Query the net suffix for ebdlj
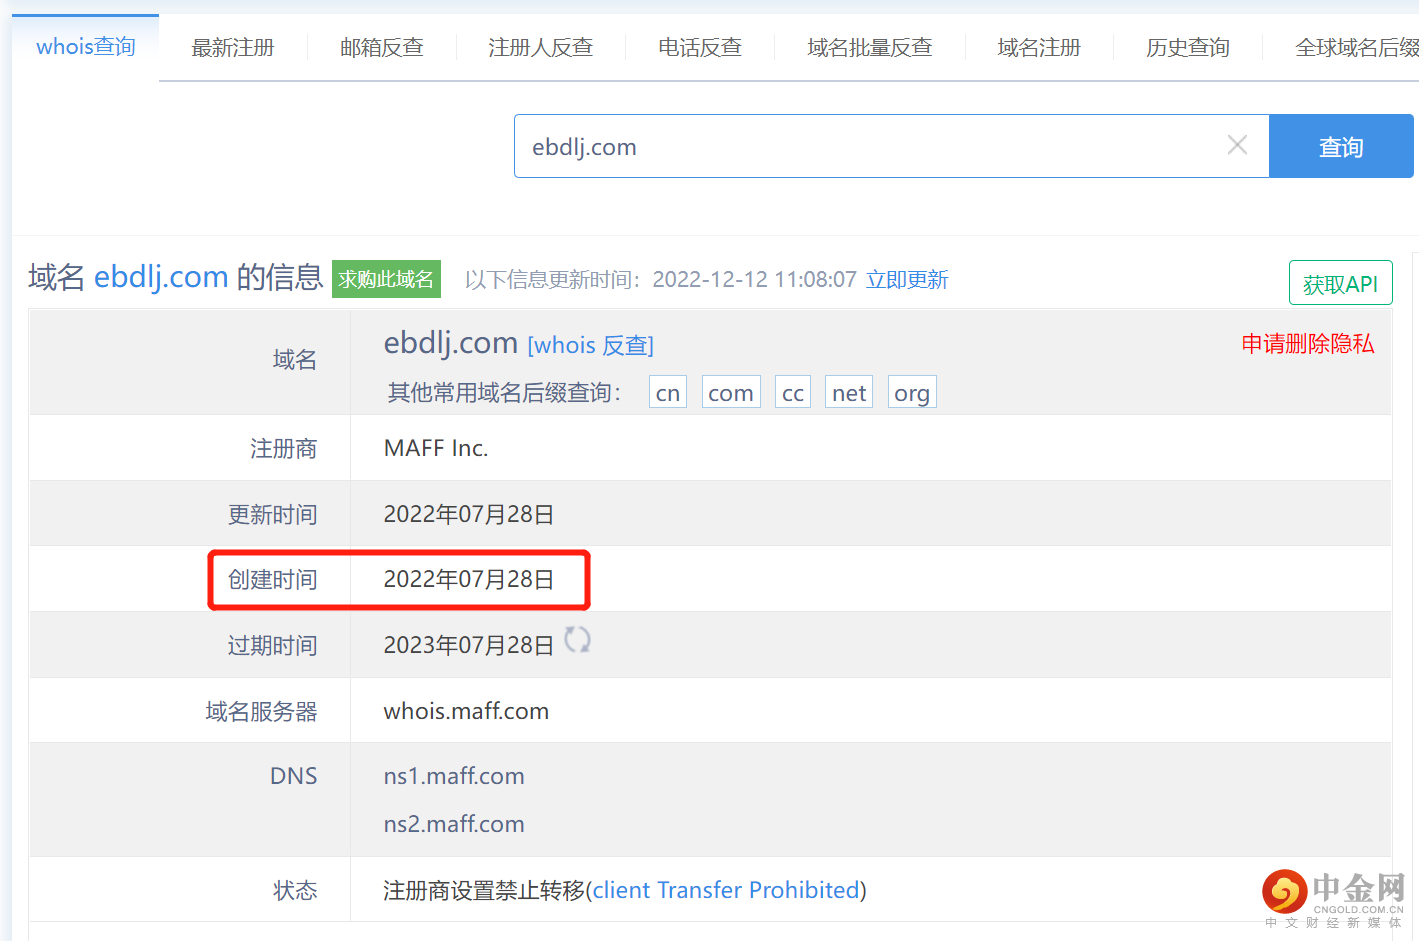This screenshot has height=941, width=1419. pos(848,392)
